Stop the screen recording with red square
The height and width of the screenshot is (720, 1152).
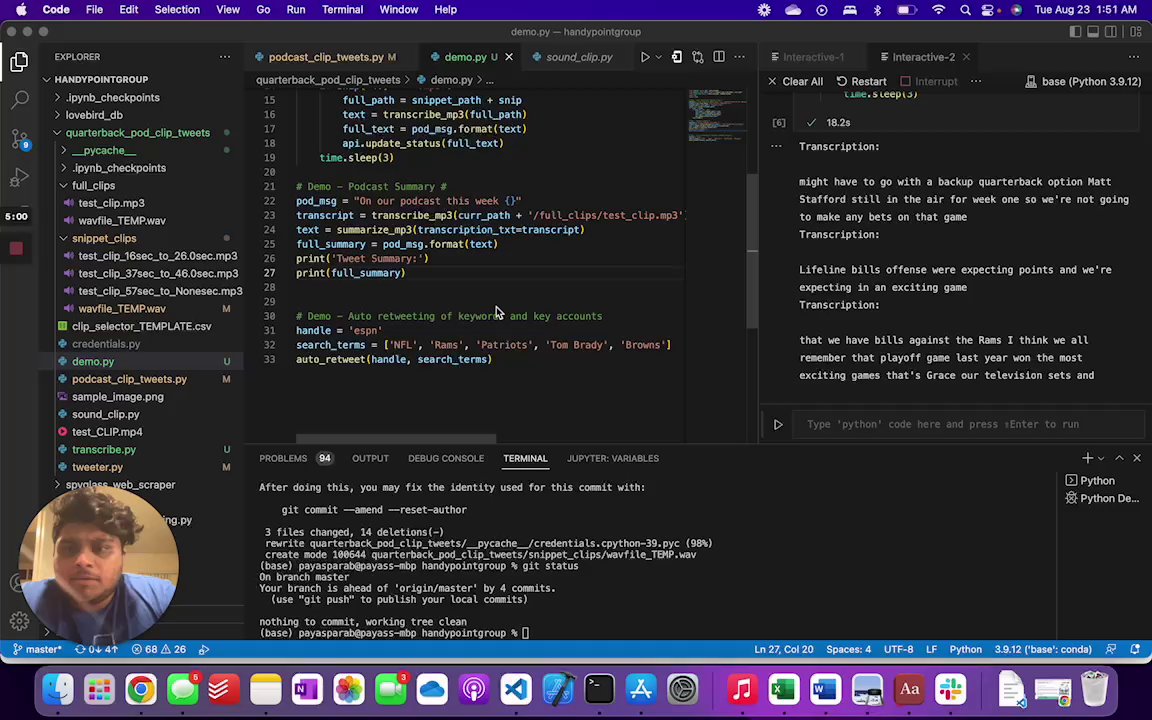tap(17, 248)
